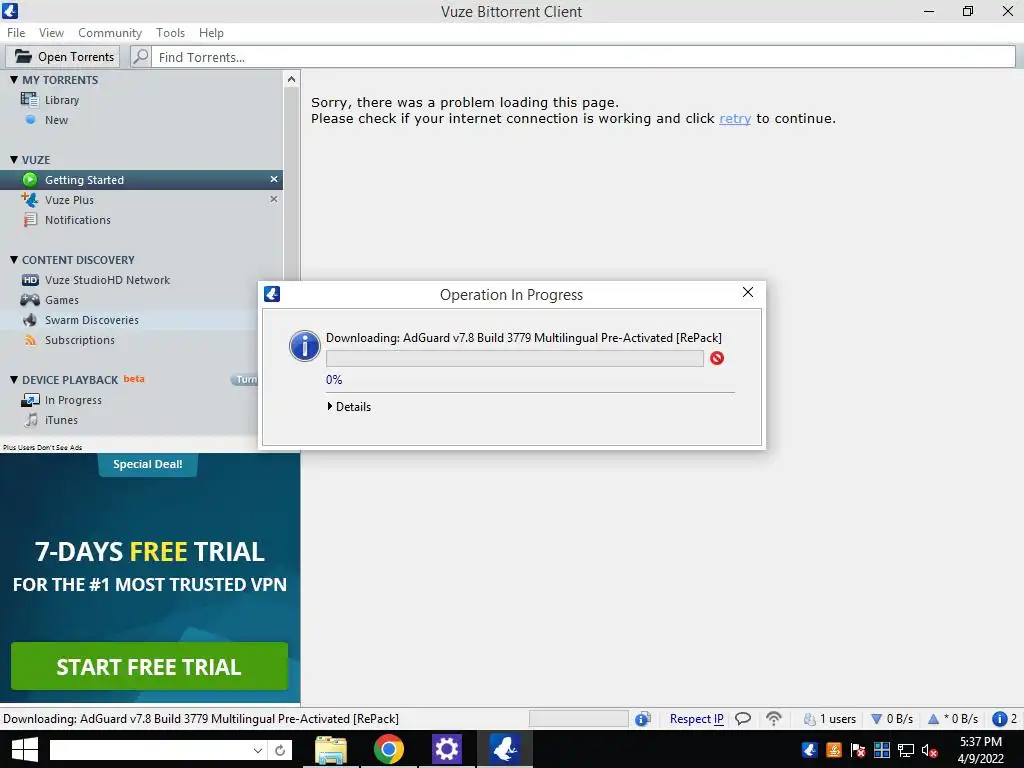Open the File menu
The width and height of the screenshot is (1024, 768).
[16, 33]
